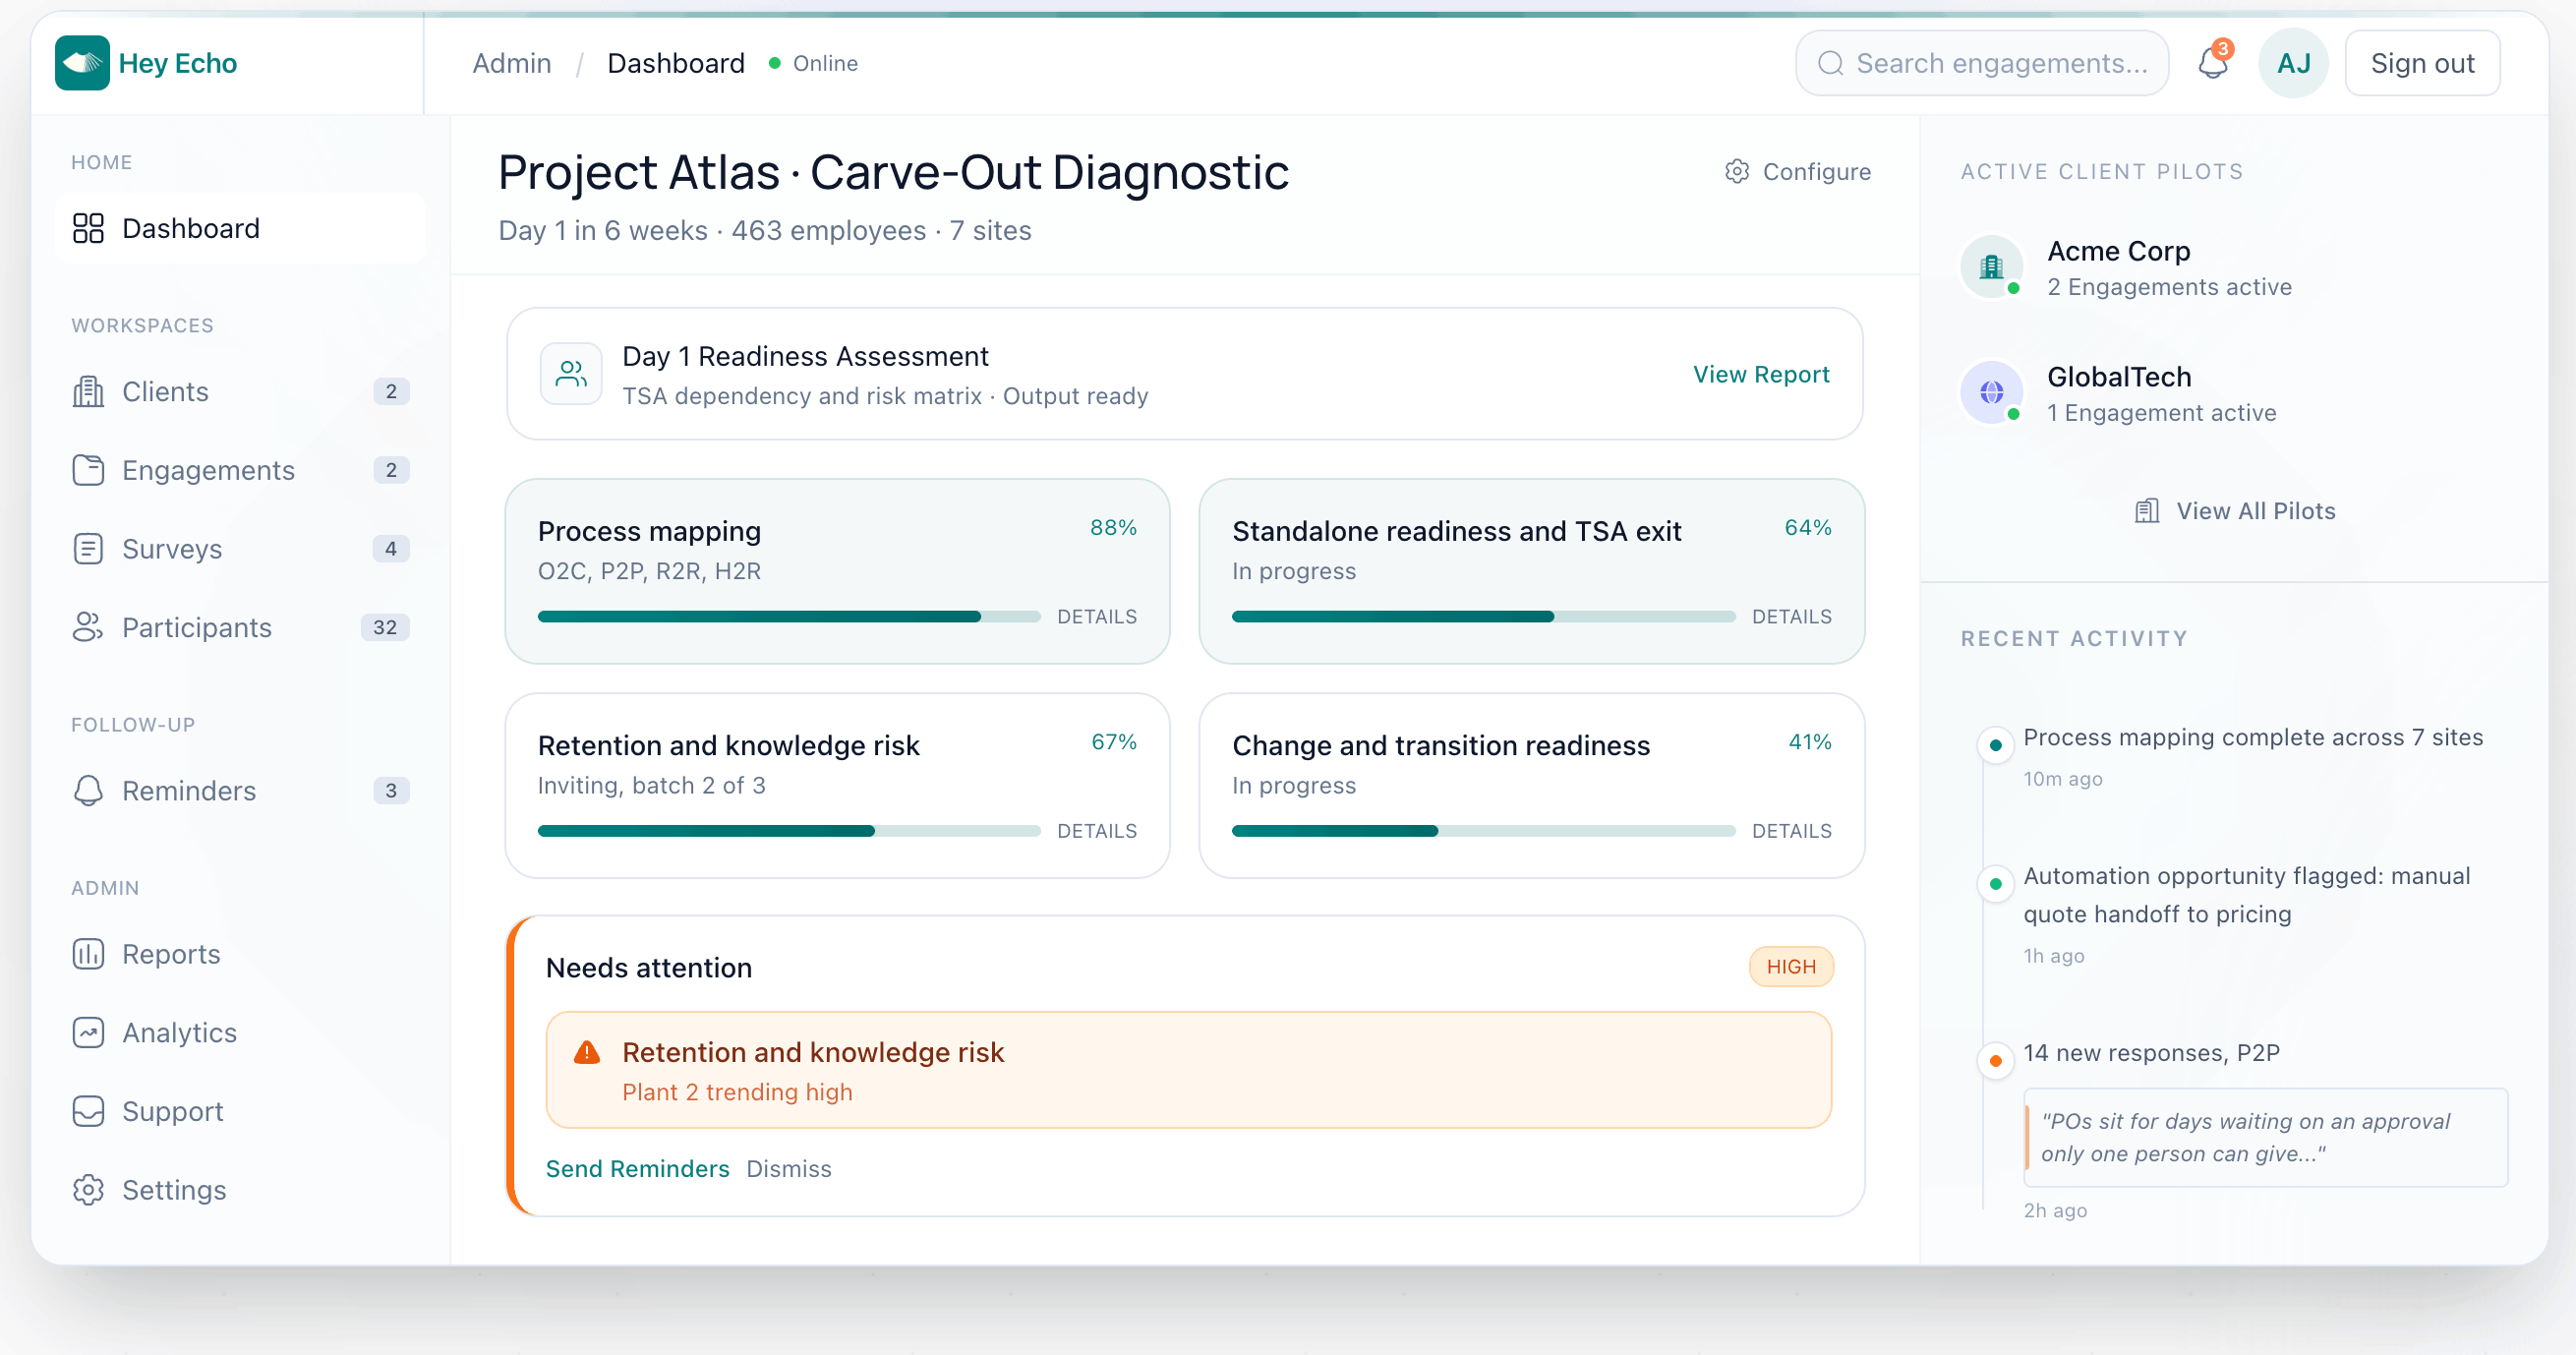Click the Standalone readiness progress bar
Image resolution: width=2576 pixels, height=1355 pixels.
coord(1483,617)
